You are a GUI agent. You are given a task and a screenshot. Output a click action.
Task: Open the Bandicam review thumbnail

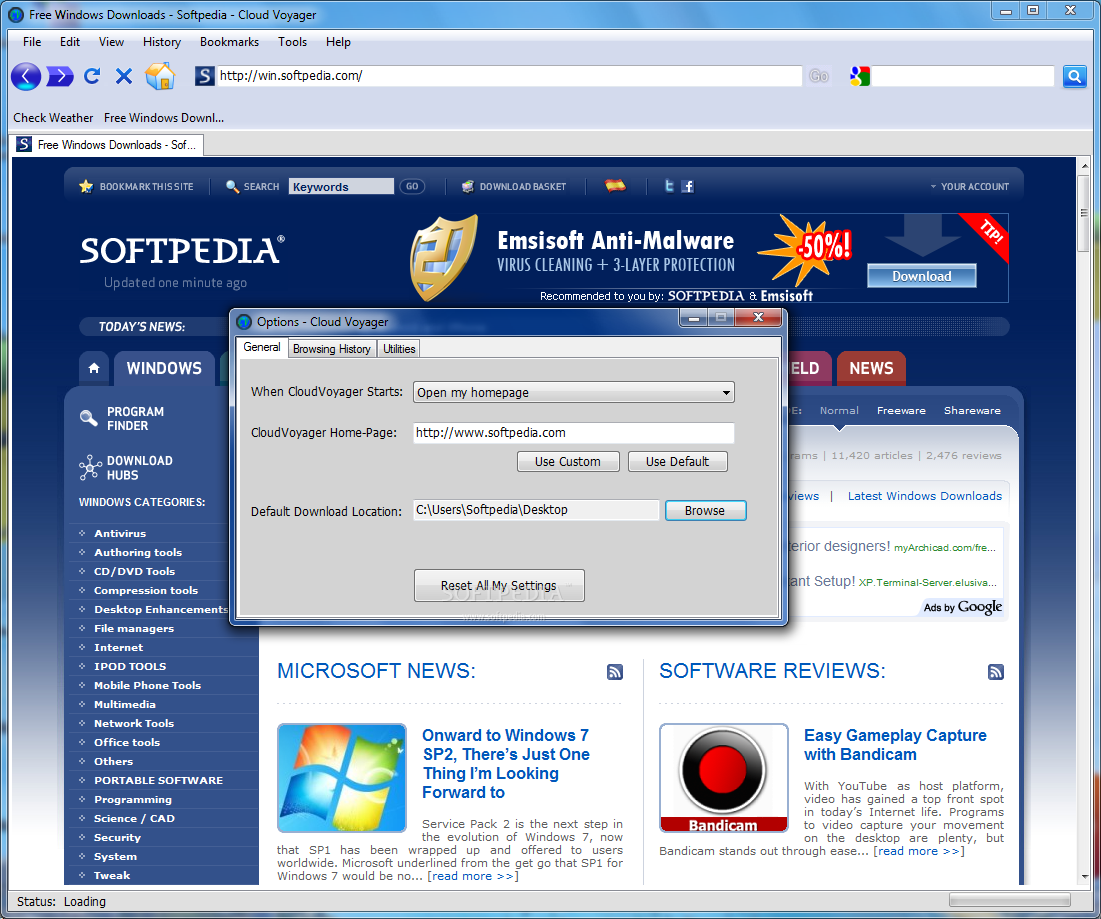pyautogui.click(x=723, y=778)
